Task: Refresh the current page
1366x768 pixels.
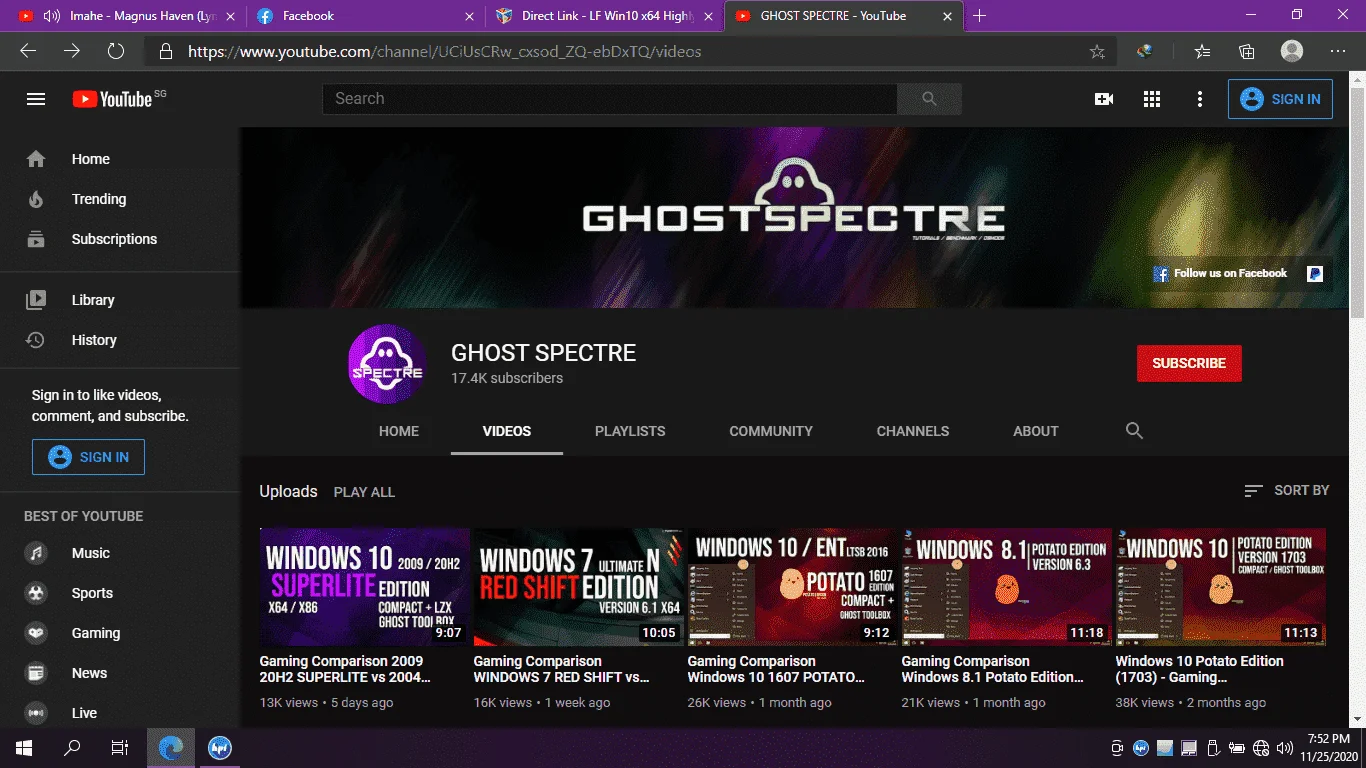Action: pos(116,51)
